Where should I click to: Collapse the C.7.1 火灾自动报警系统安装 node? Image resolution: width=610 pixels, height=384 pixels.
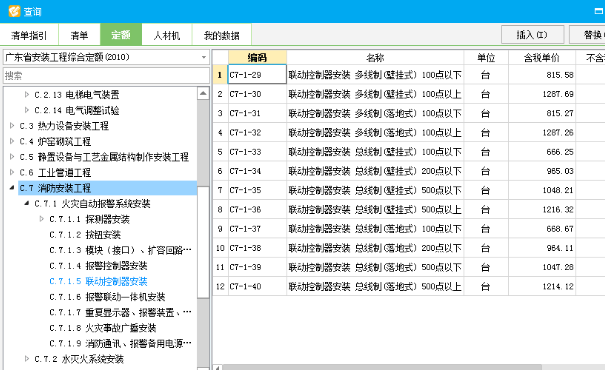(27, 203)
